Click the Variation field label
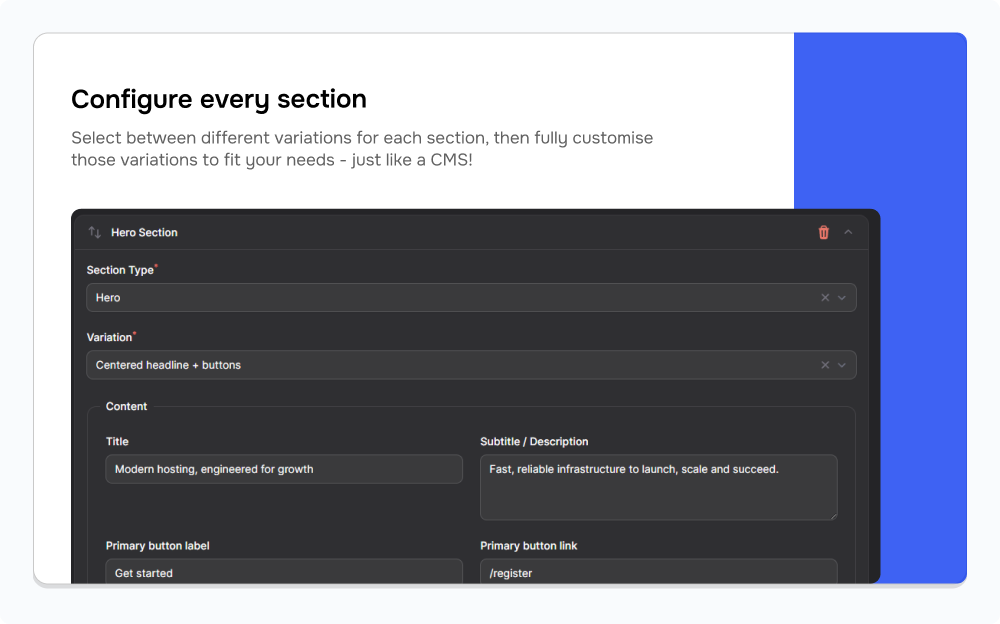The image size is (1000, 624). [109, 338]
